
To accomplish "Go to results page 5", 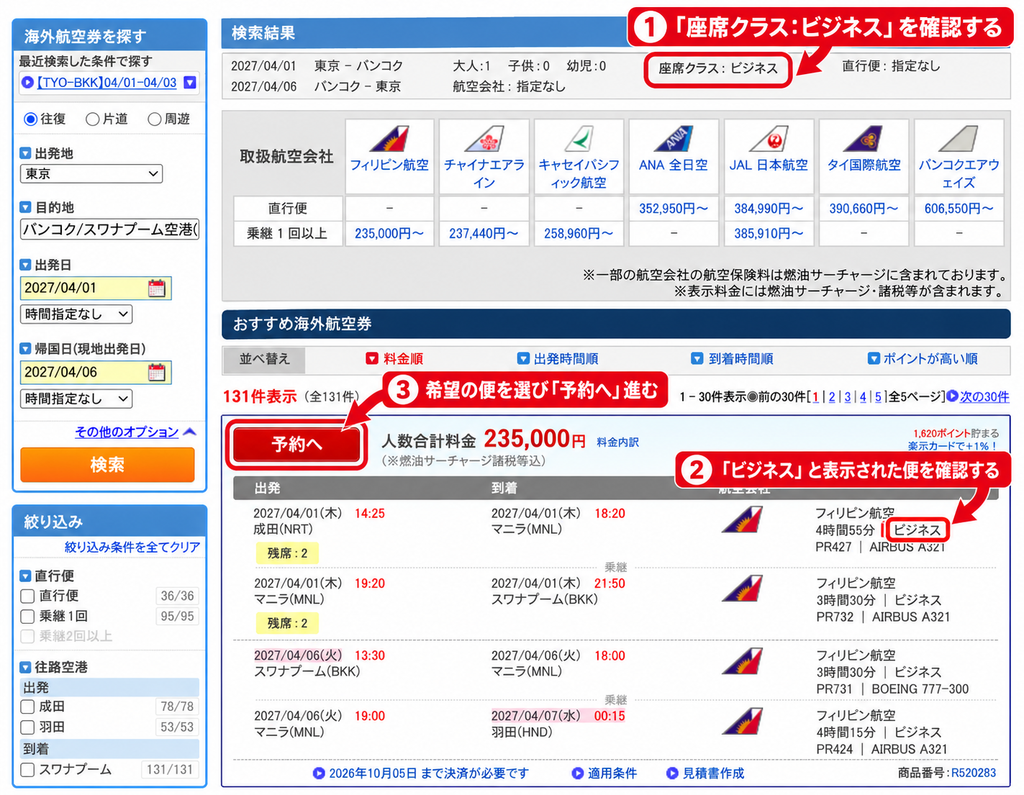I will [x=878, y=397].
